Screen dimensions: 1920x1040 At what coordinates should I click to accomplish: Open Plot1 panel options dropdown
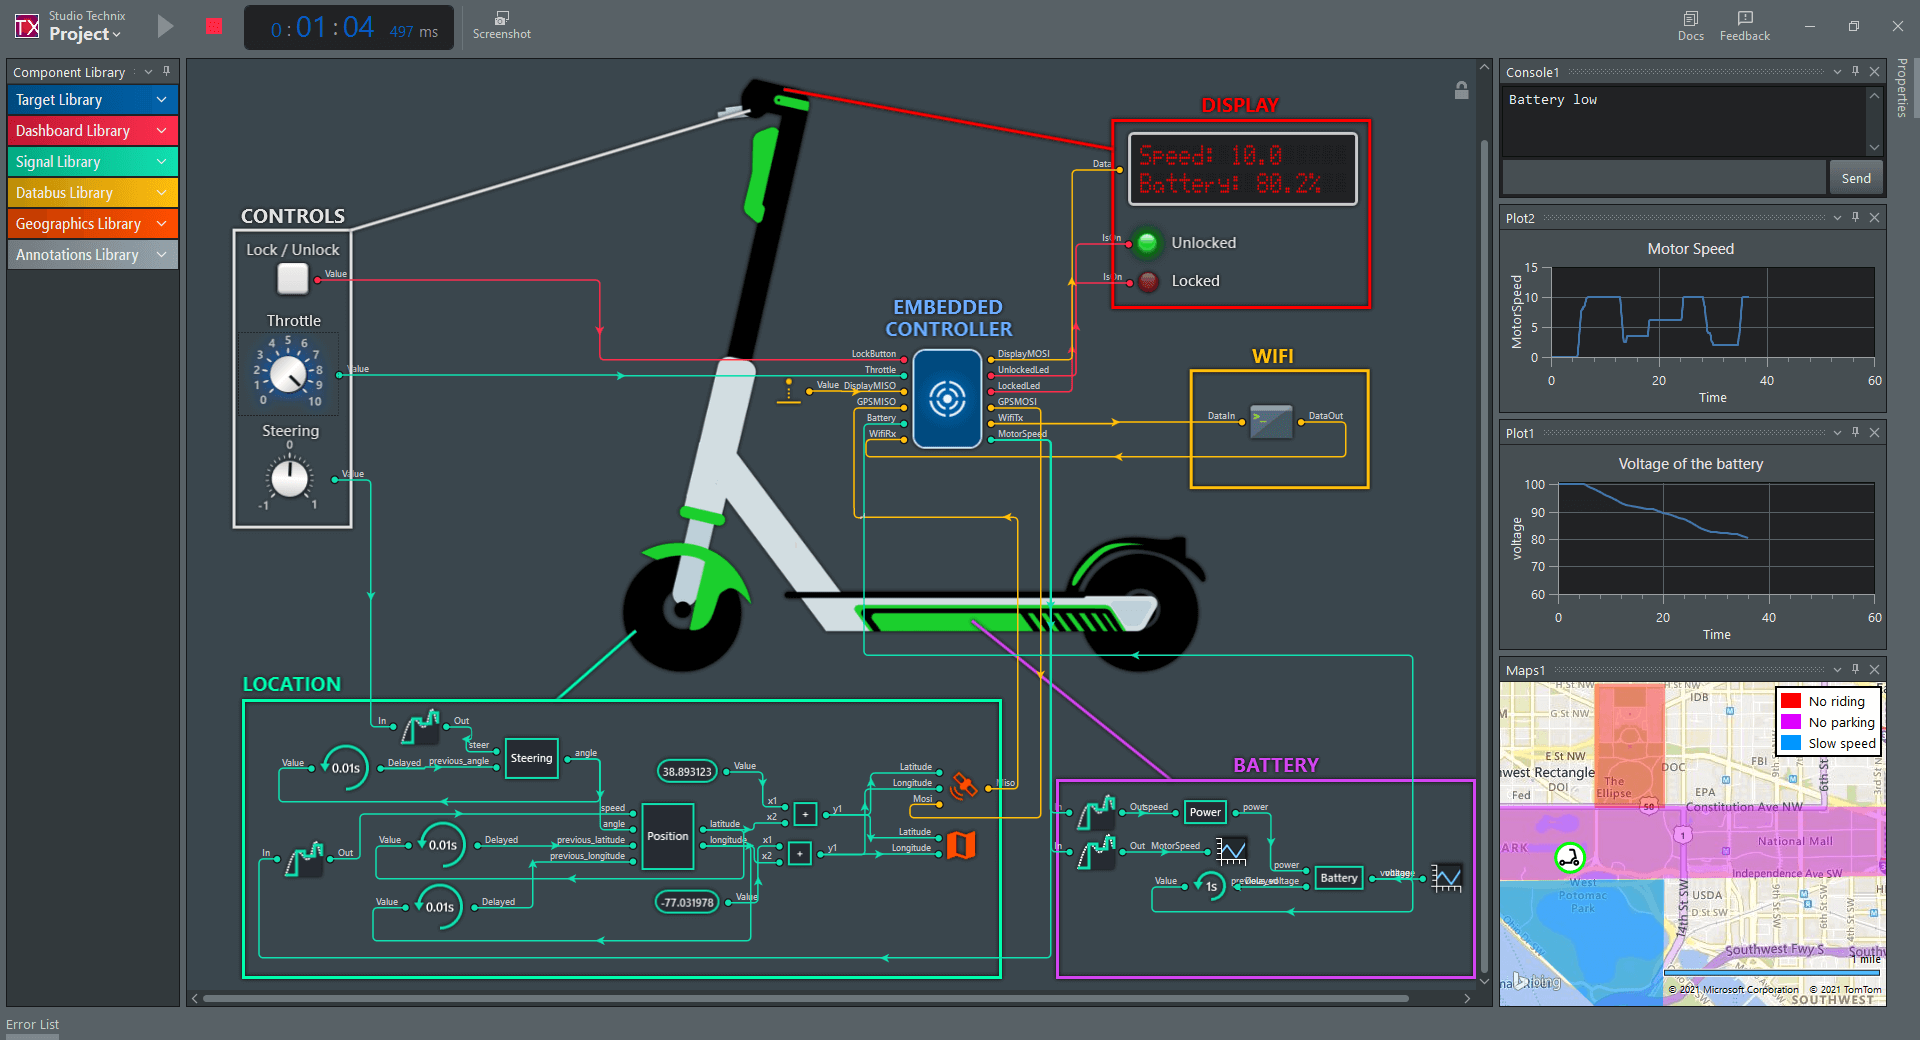click(x=1837, y=433)
